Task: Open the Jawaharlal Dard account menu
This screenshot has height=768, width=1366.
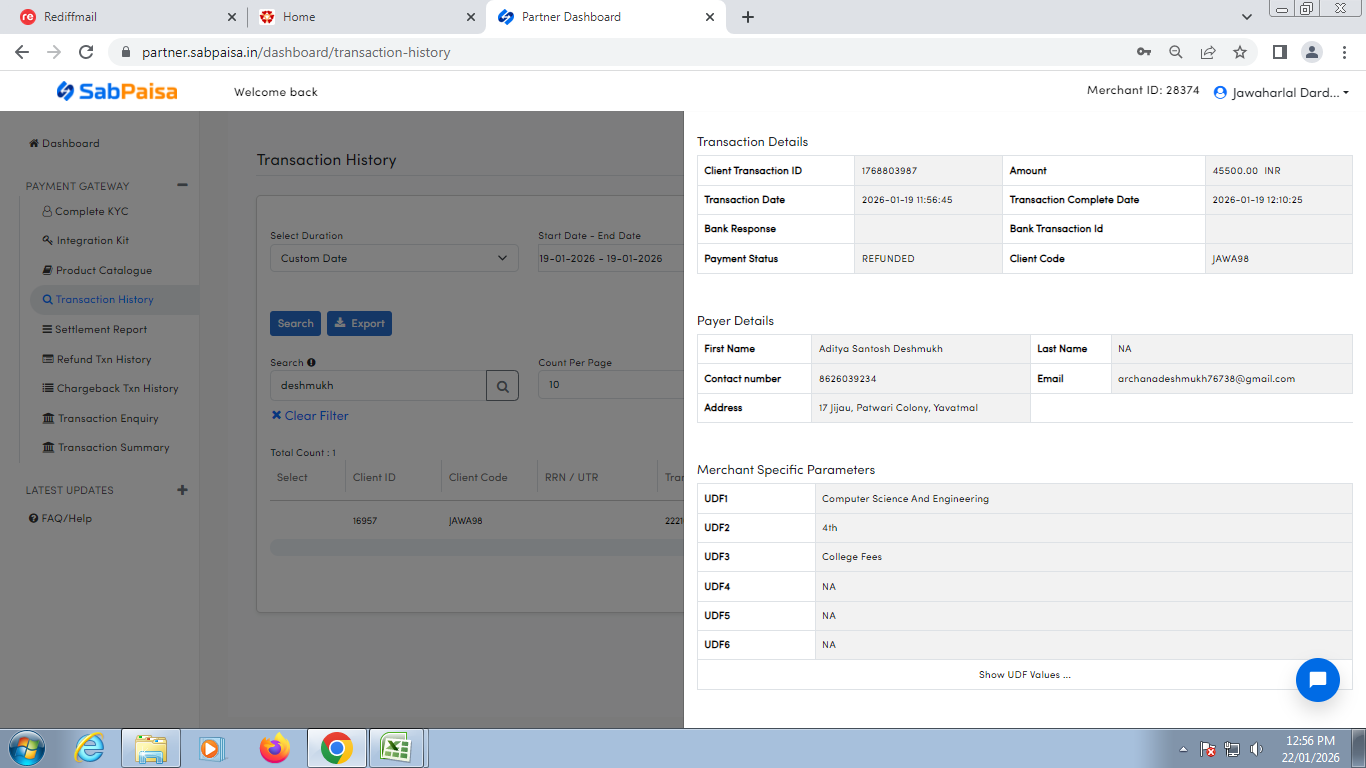Action: pyautogui.click(x=1281, y=92)
